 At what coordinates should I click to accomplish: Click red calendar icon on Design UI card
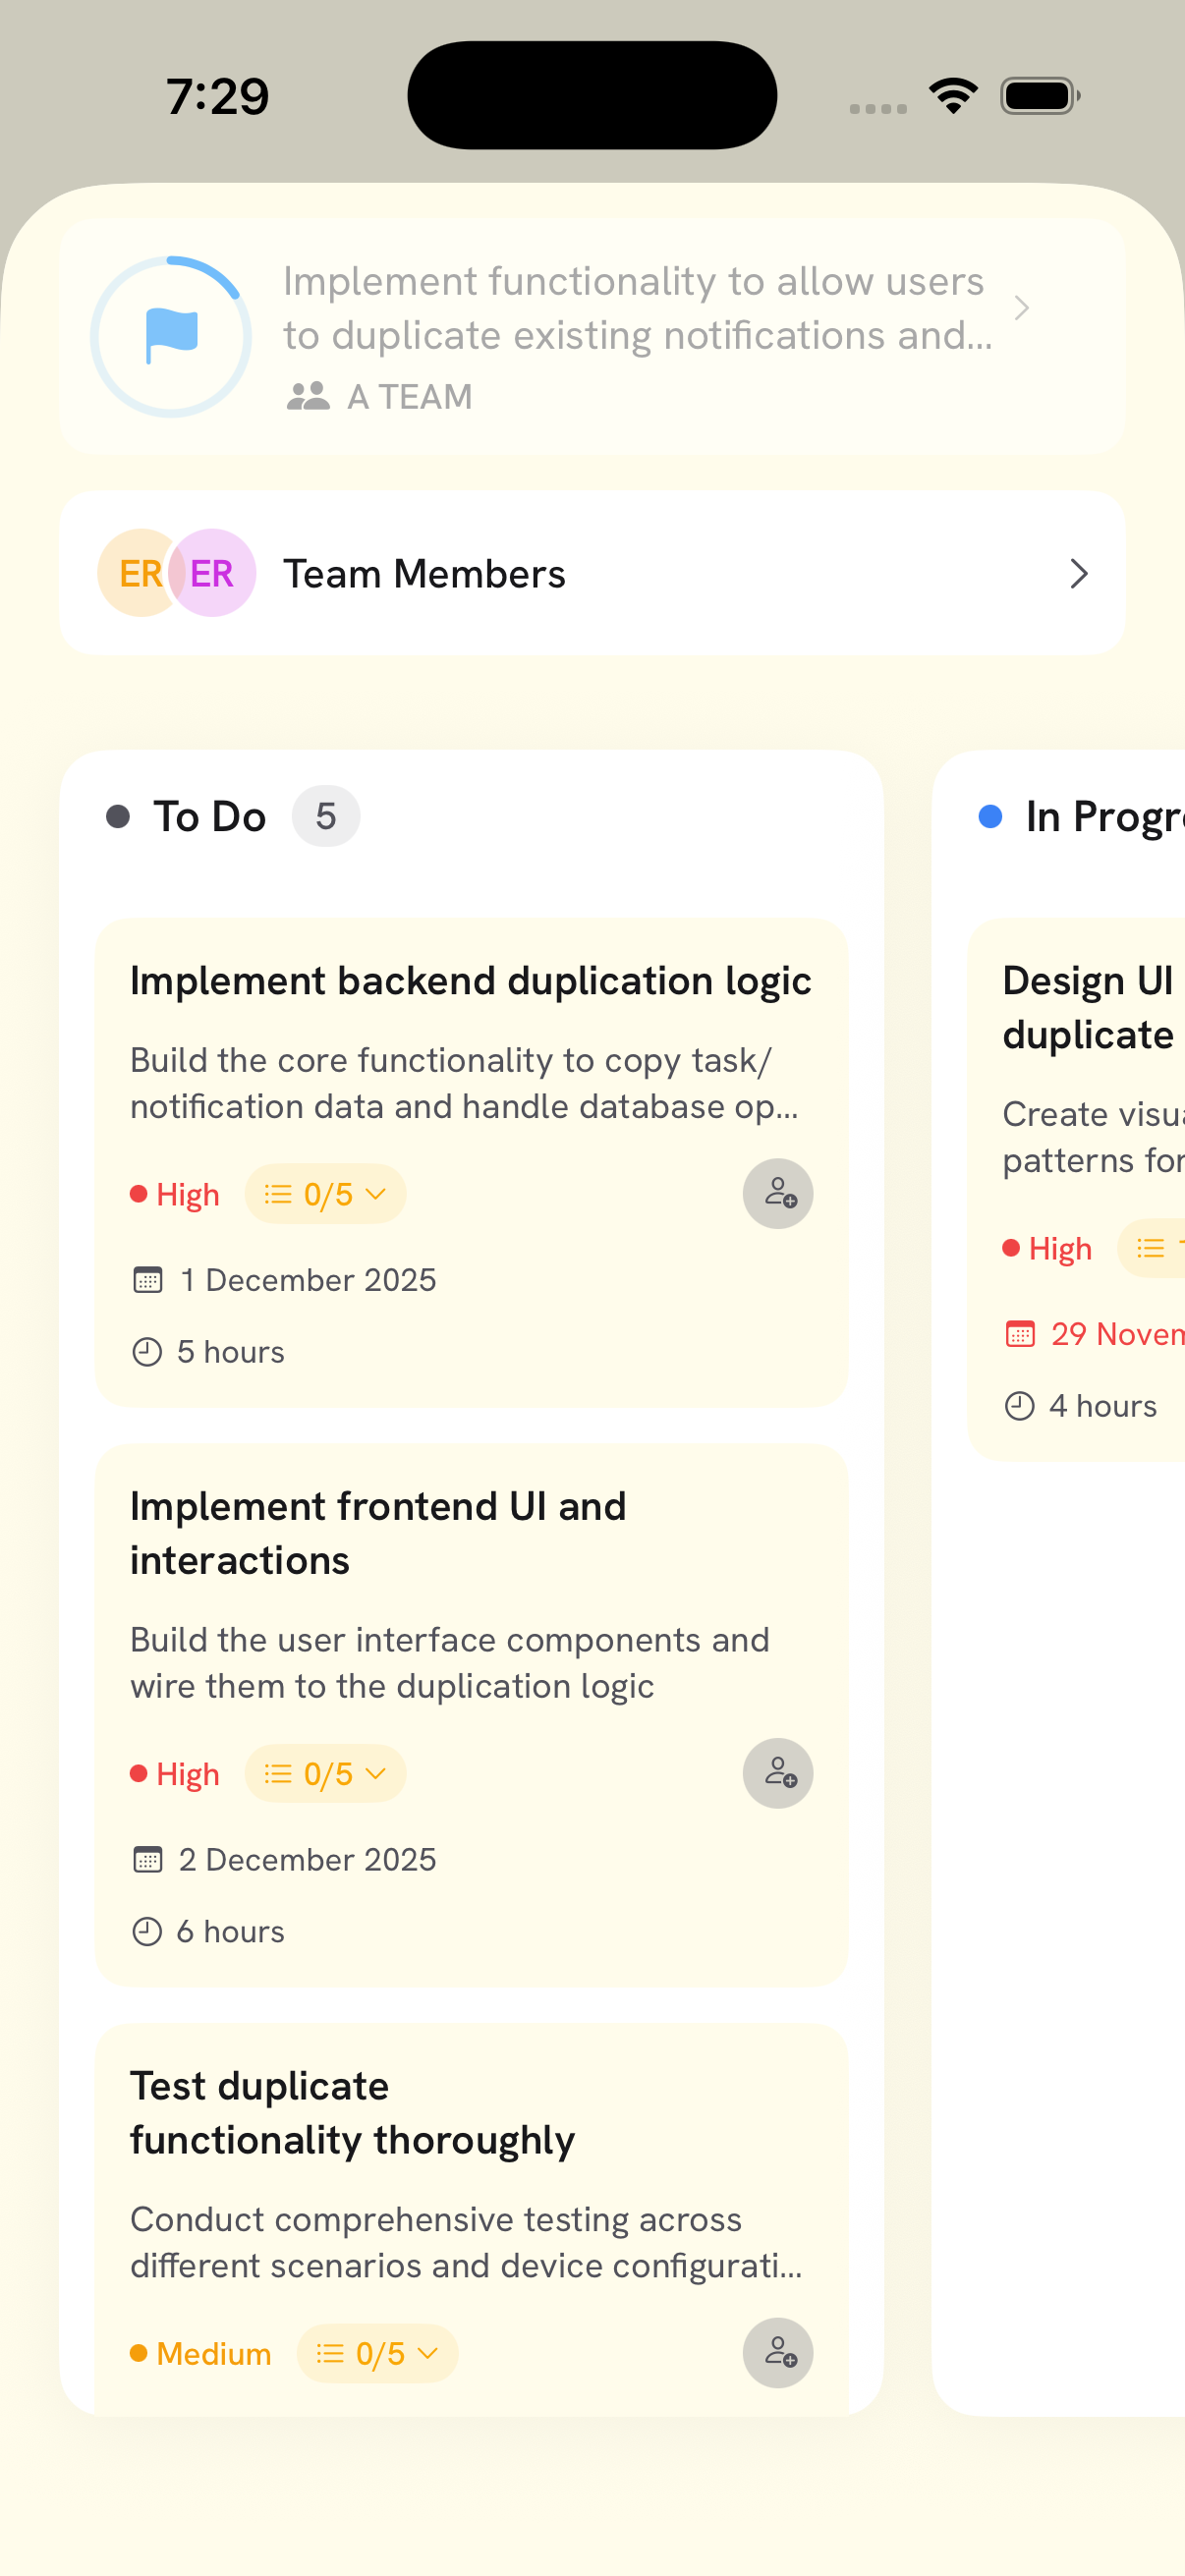pos(1019,1334)
